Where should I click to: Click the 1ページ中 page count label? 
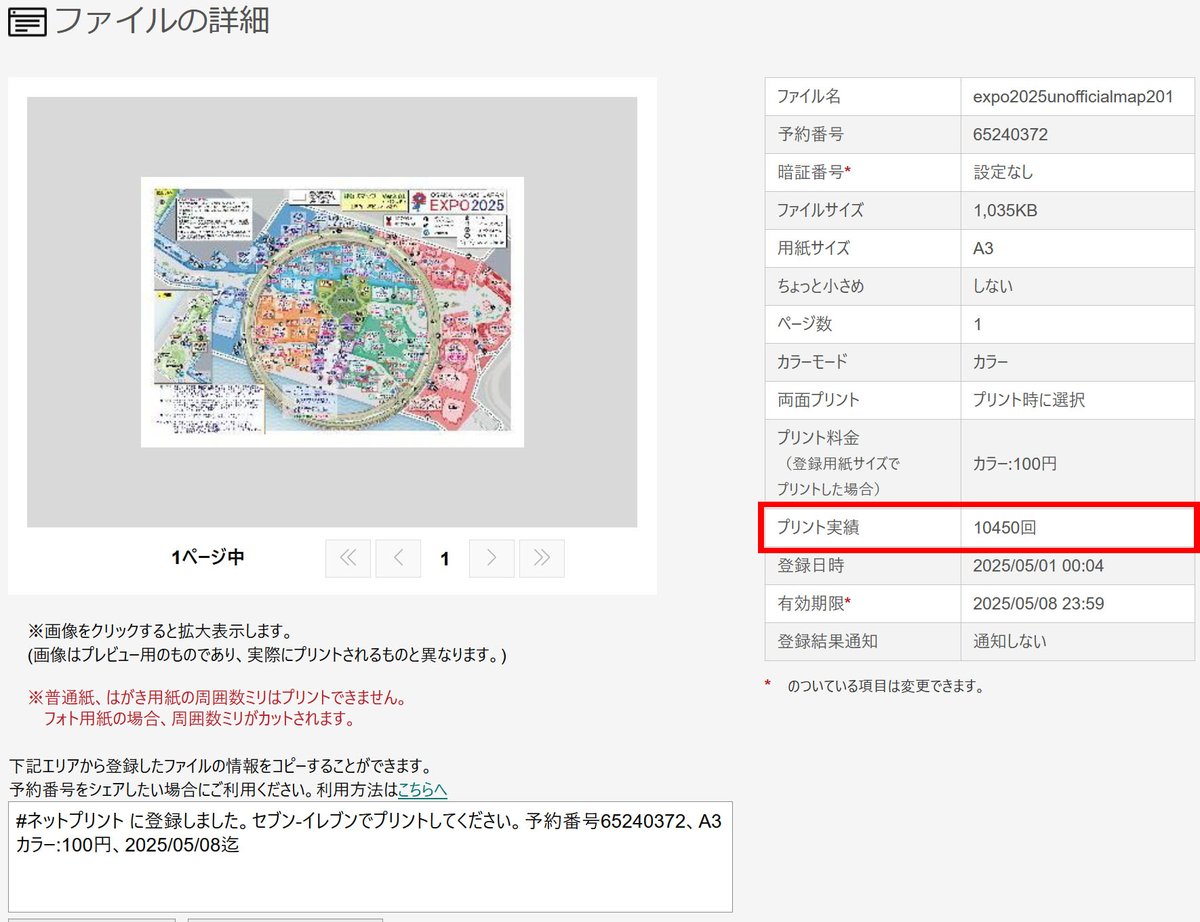click(207, 558)
